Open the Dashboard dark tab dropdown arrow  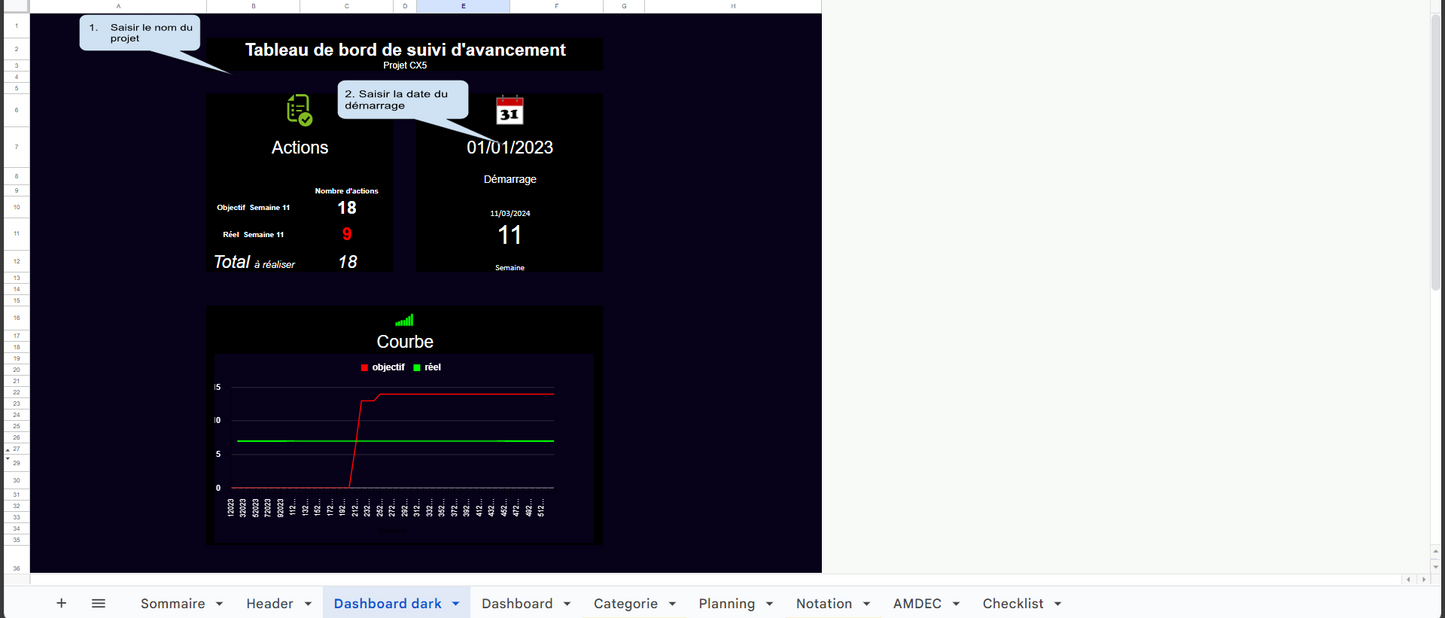456,604
